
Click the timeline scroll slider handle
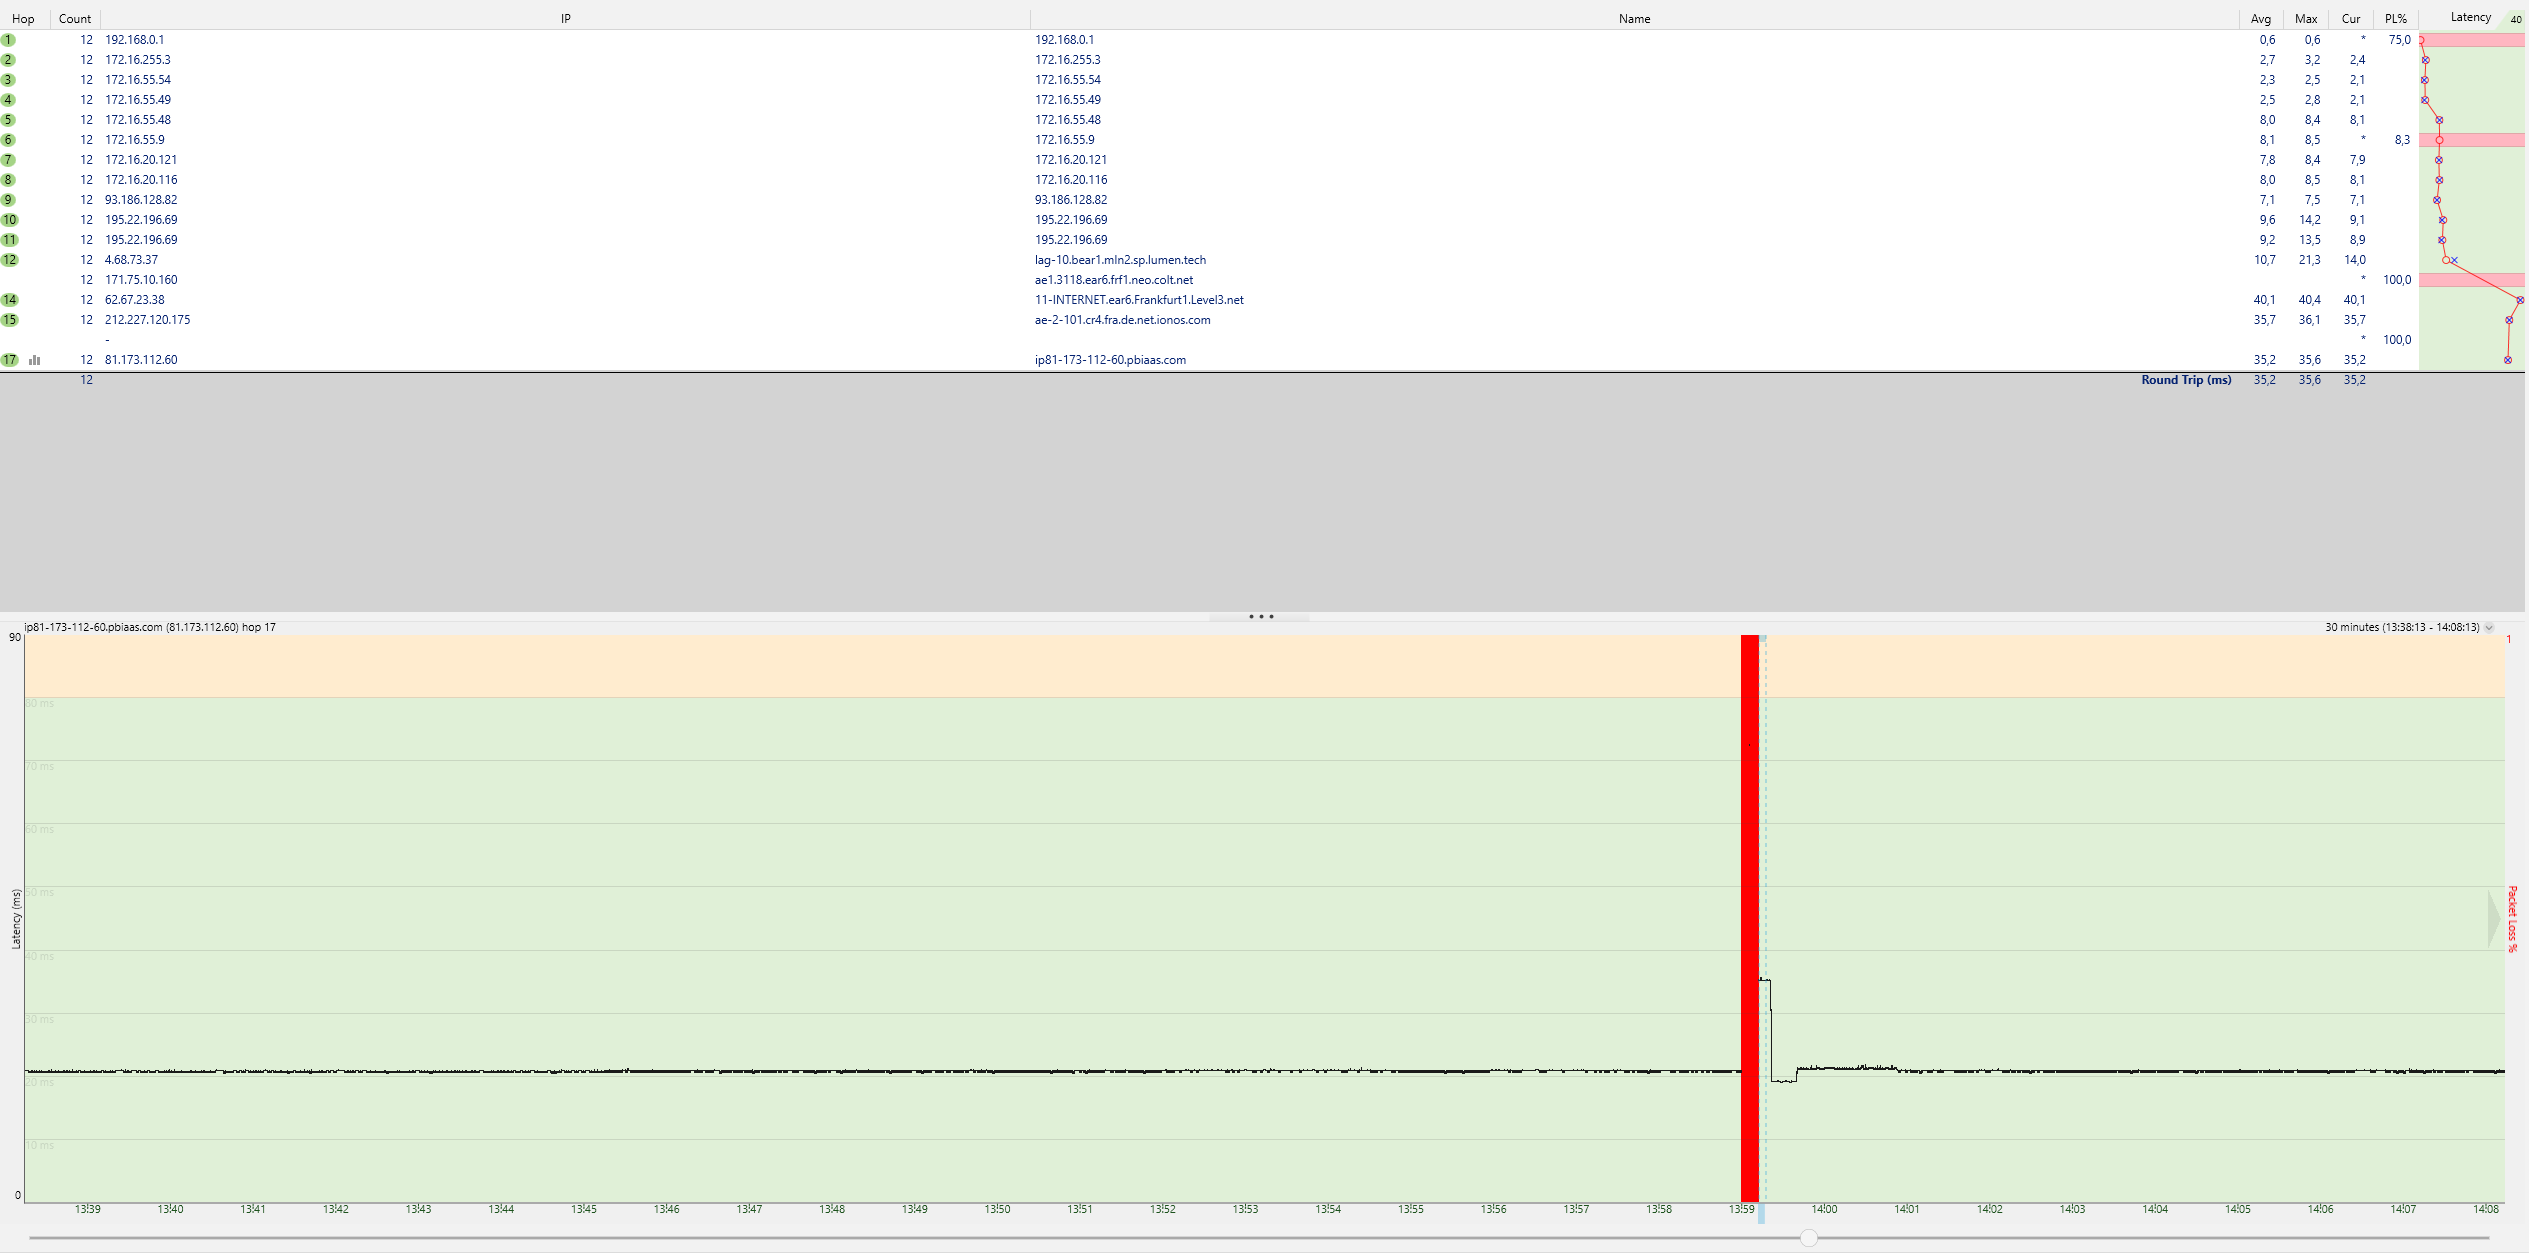(1808, 1238)
